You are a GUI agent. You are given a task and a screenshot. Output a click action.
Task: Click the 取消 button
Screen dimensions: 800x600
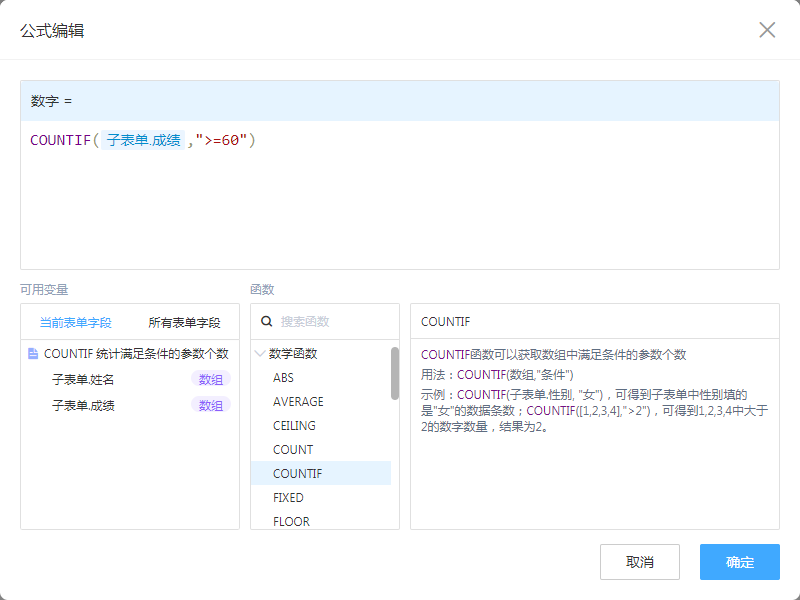coord(639,562)
